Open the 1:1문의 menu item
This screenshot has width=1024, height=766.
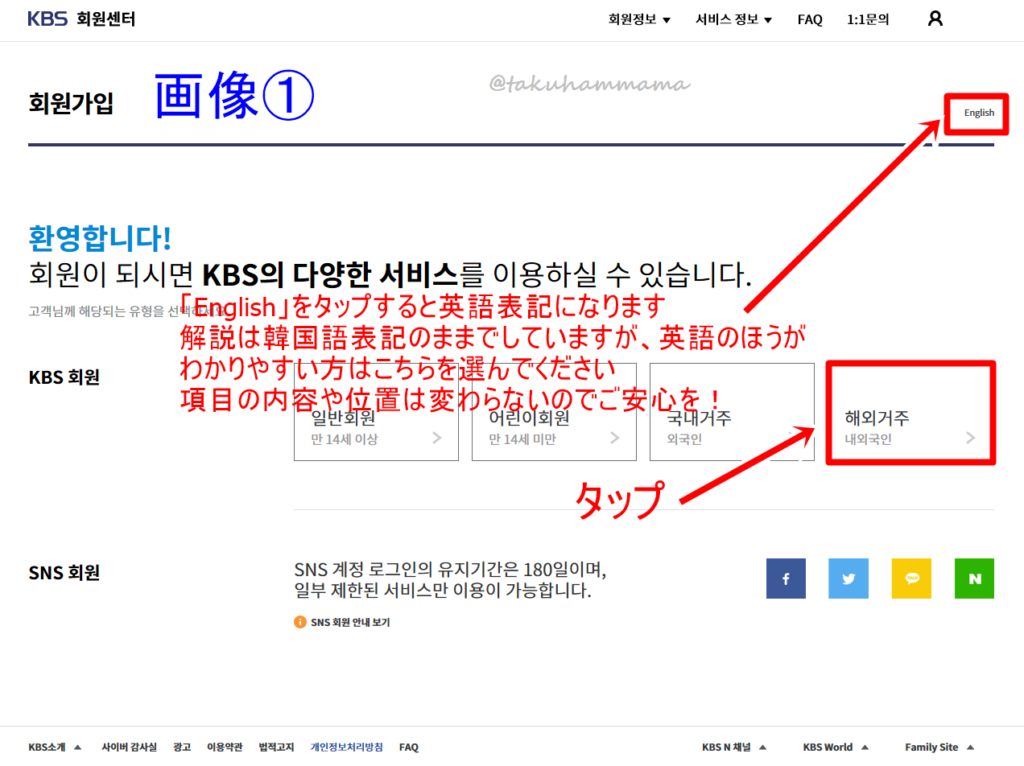pos(867,20)
